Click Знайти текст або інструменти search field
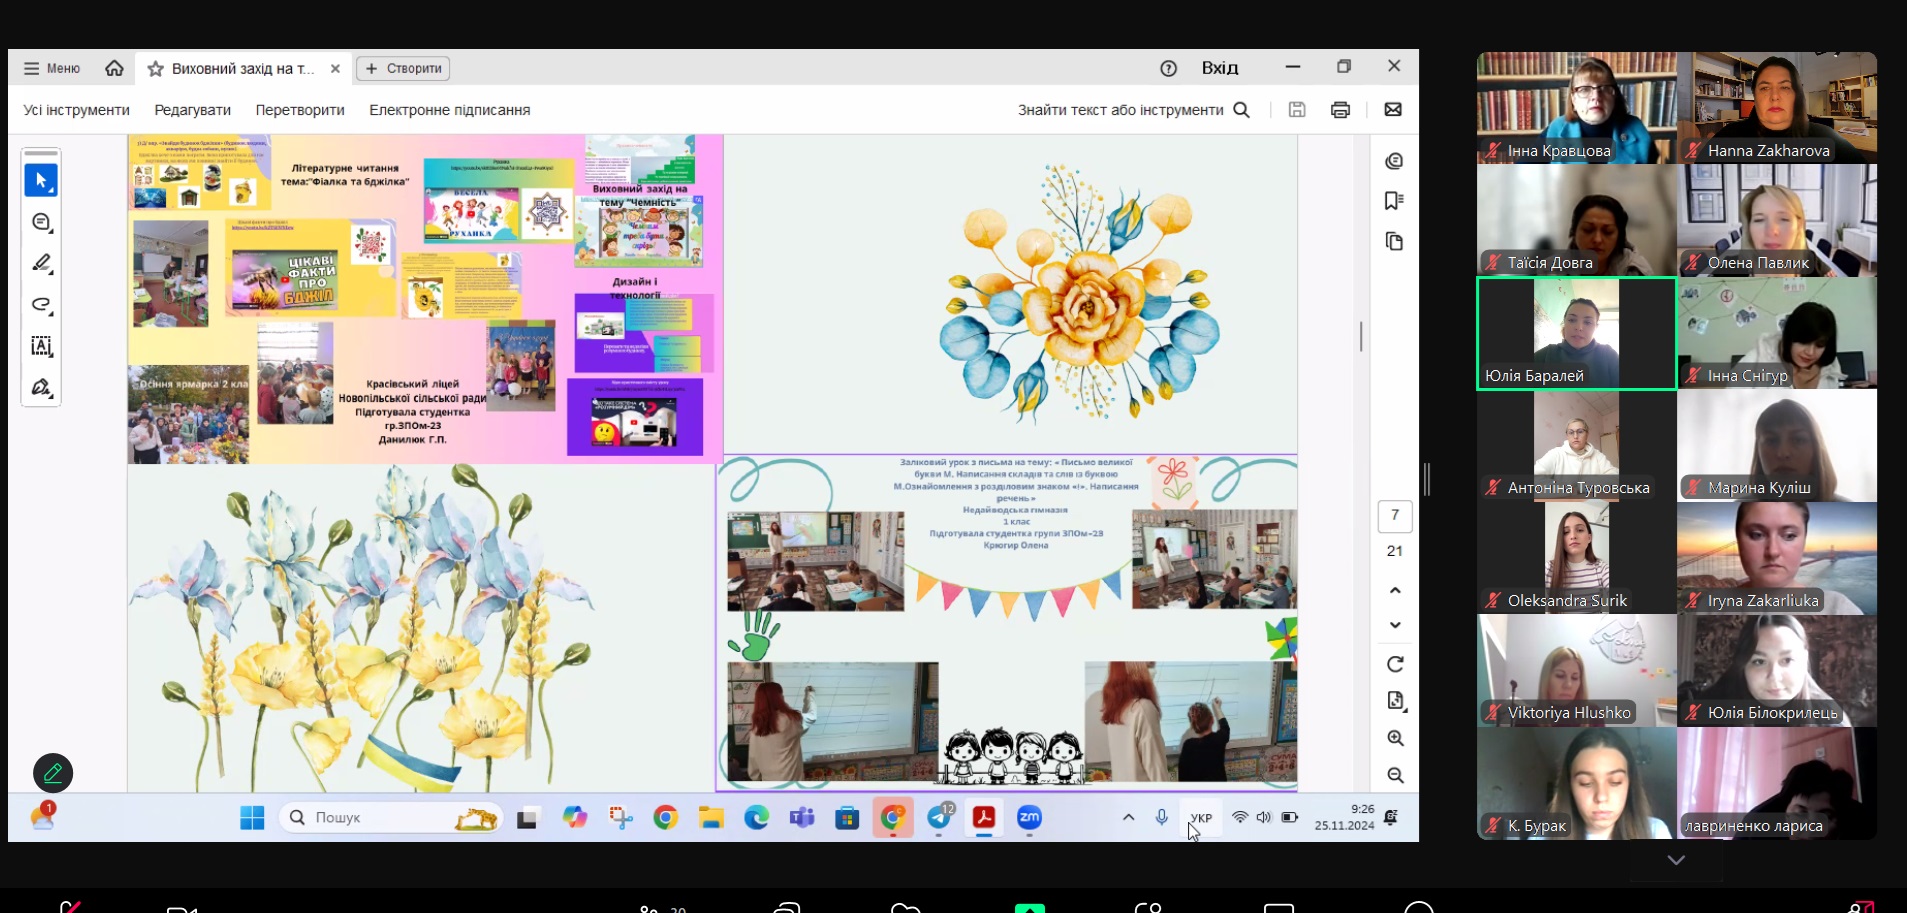The height and width of the screenshot is (913, 1907). coord(1134,110)
